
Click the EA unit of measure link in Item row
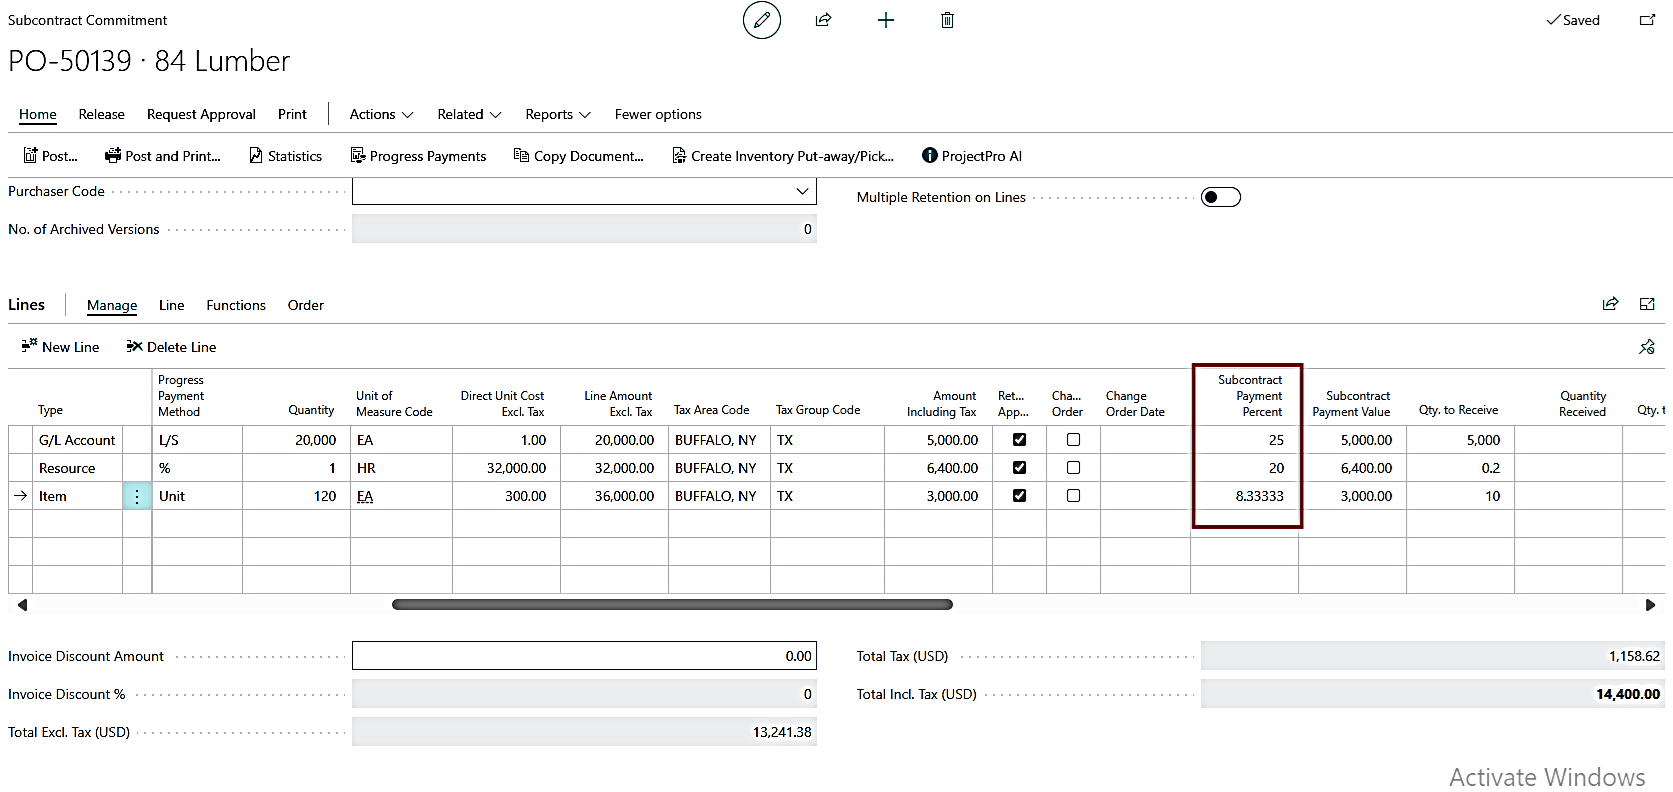pos(365,496)
